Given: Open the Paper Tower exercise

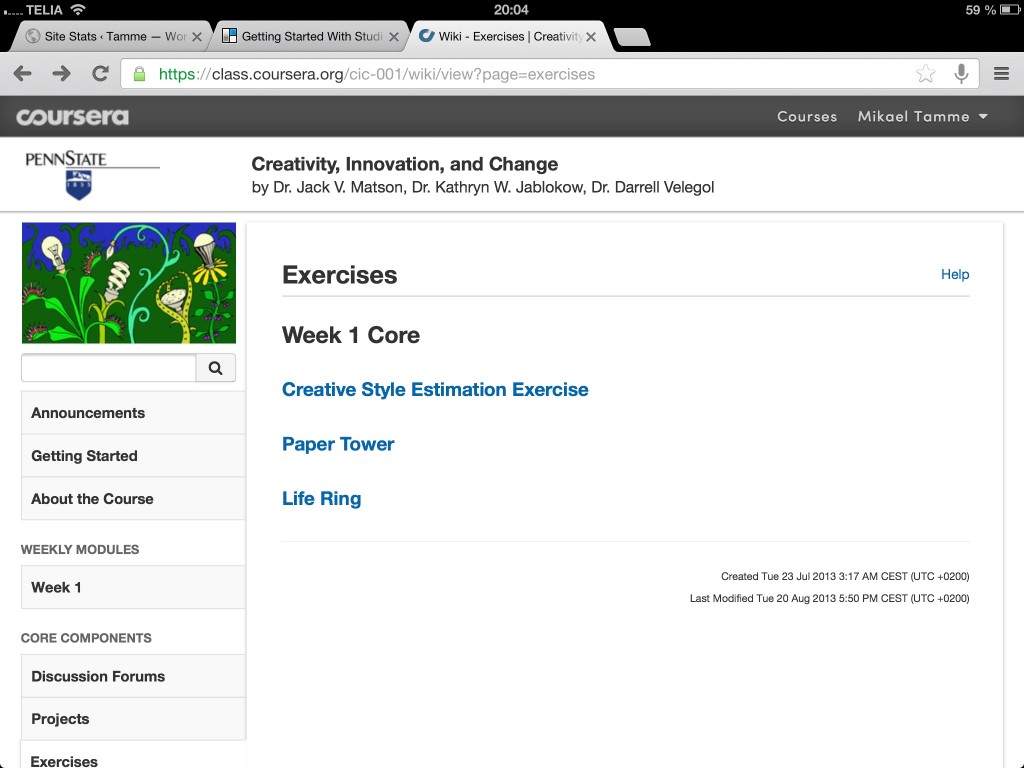Looking at the screenshot, I should (338, 444).
